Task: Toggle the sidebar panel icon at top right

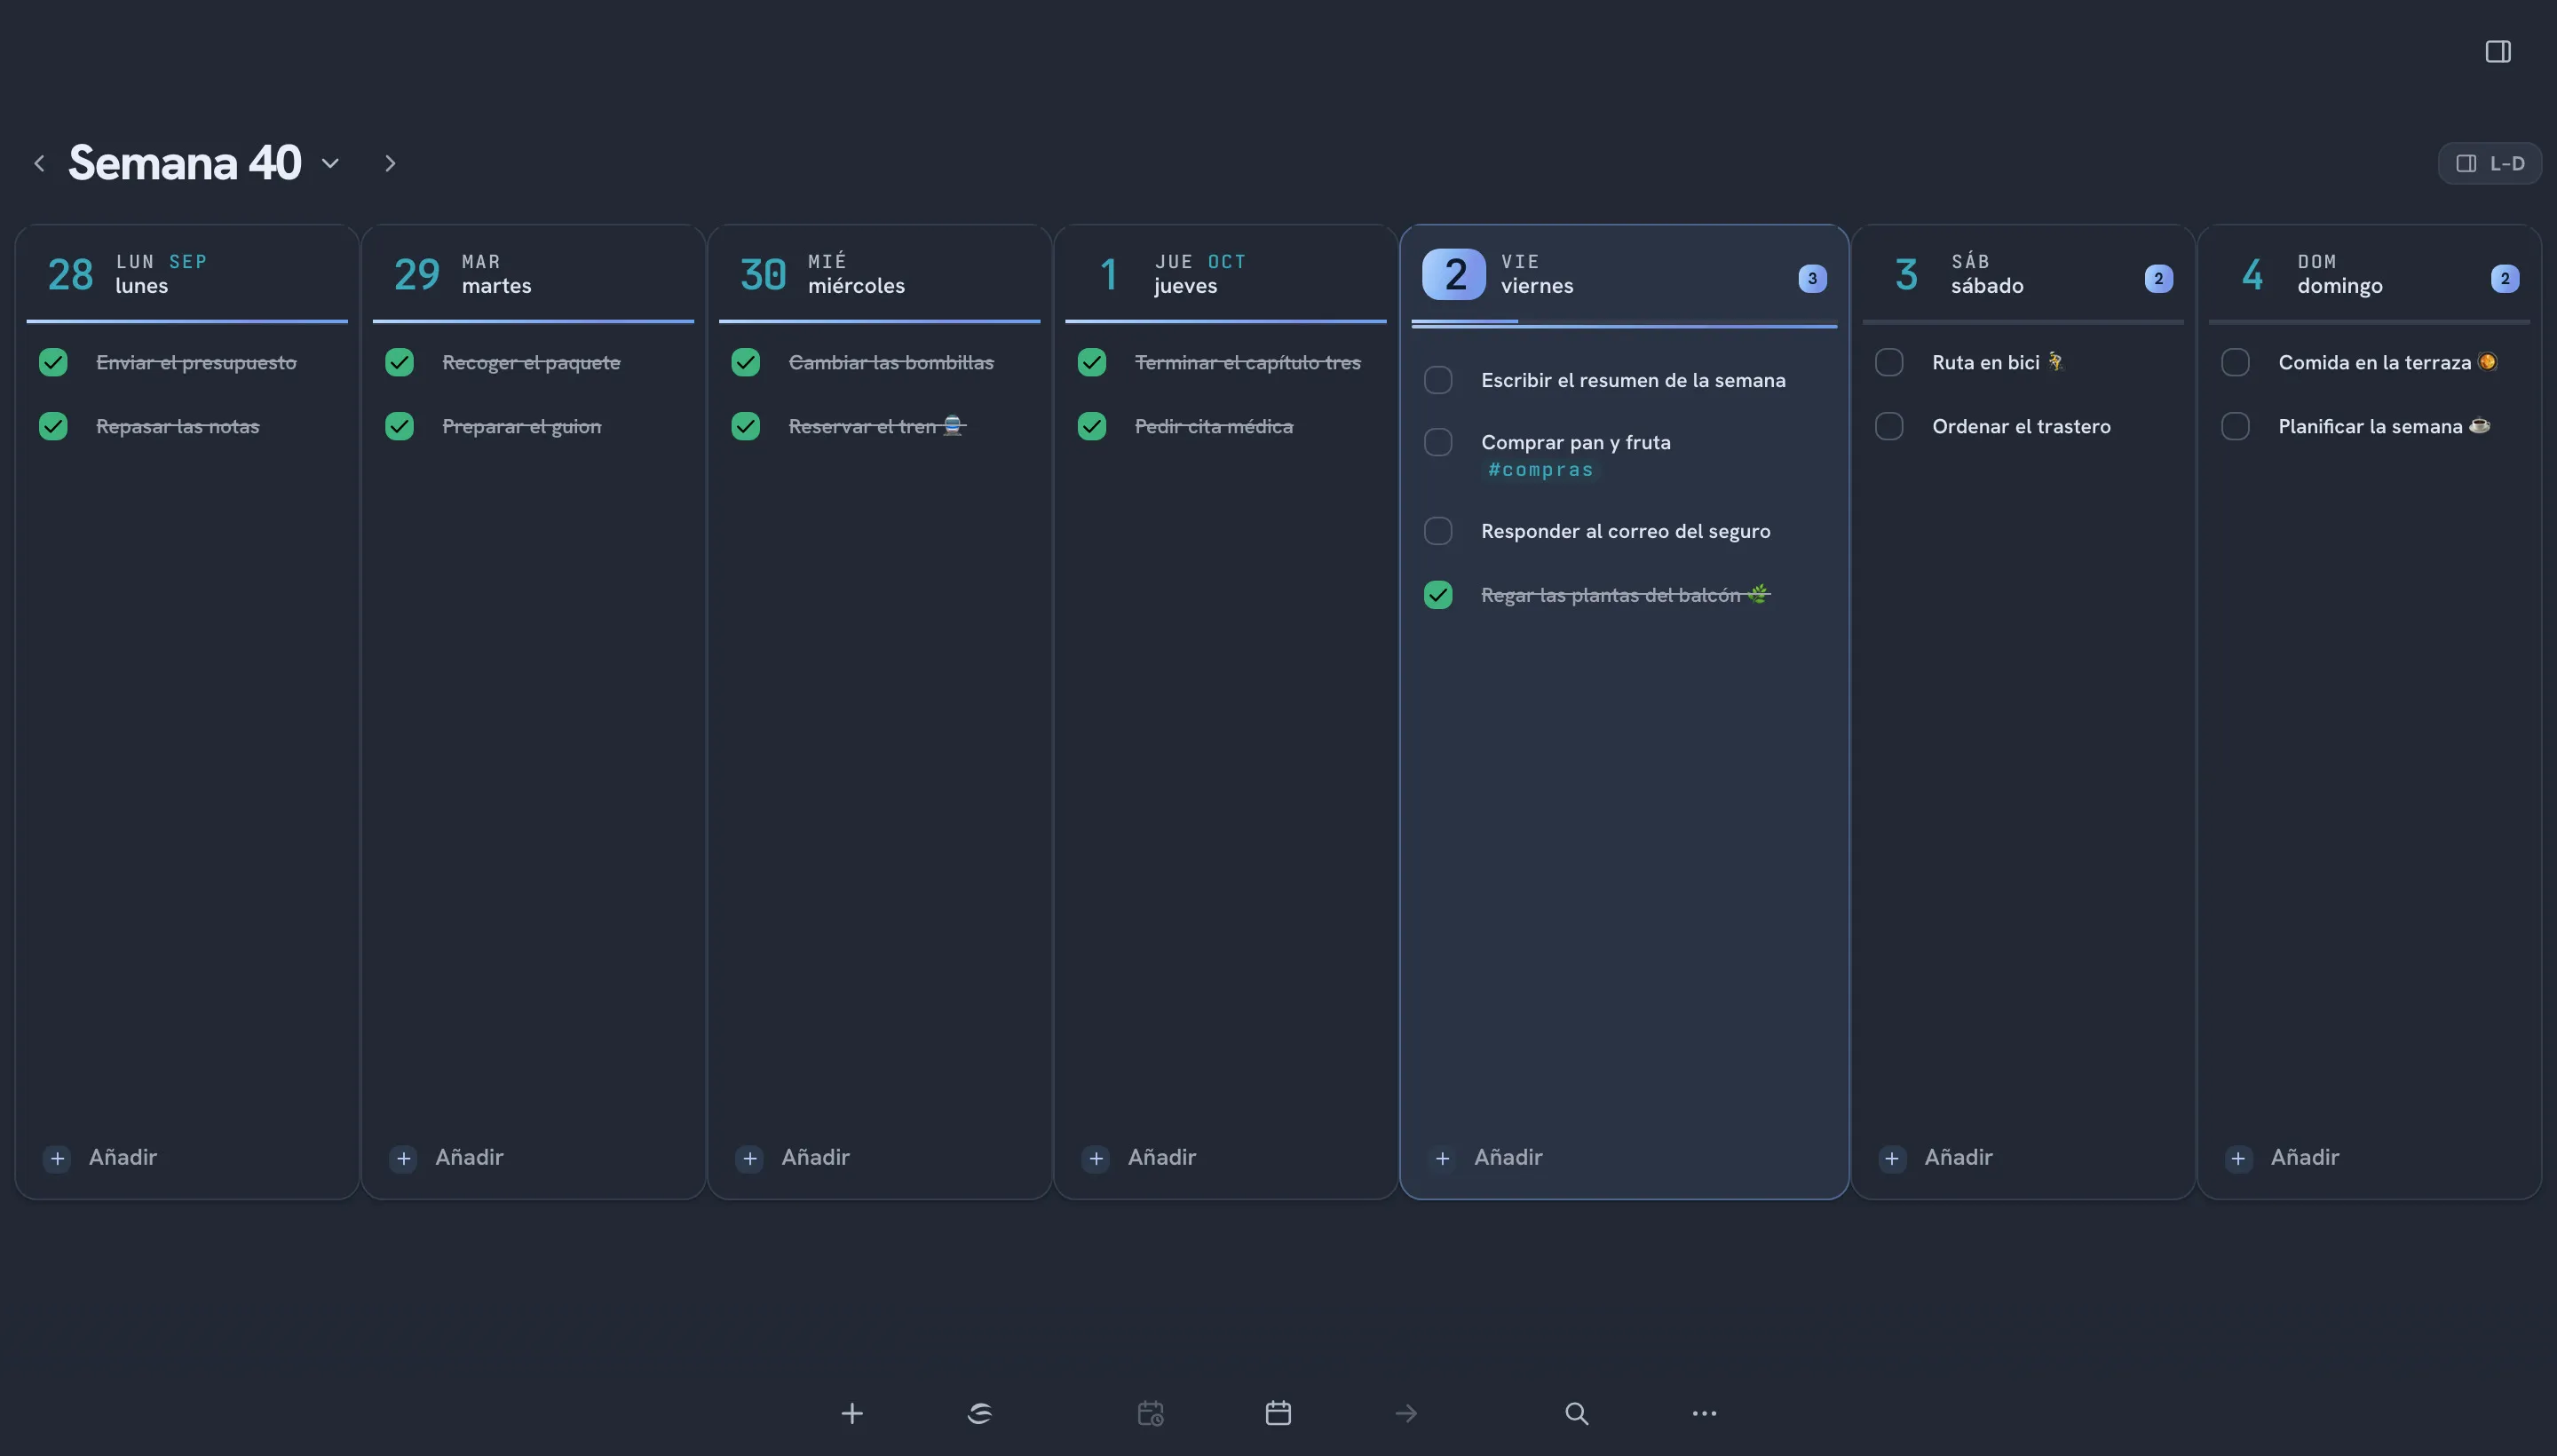Action: (2497, 51)
